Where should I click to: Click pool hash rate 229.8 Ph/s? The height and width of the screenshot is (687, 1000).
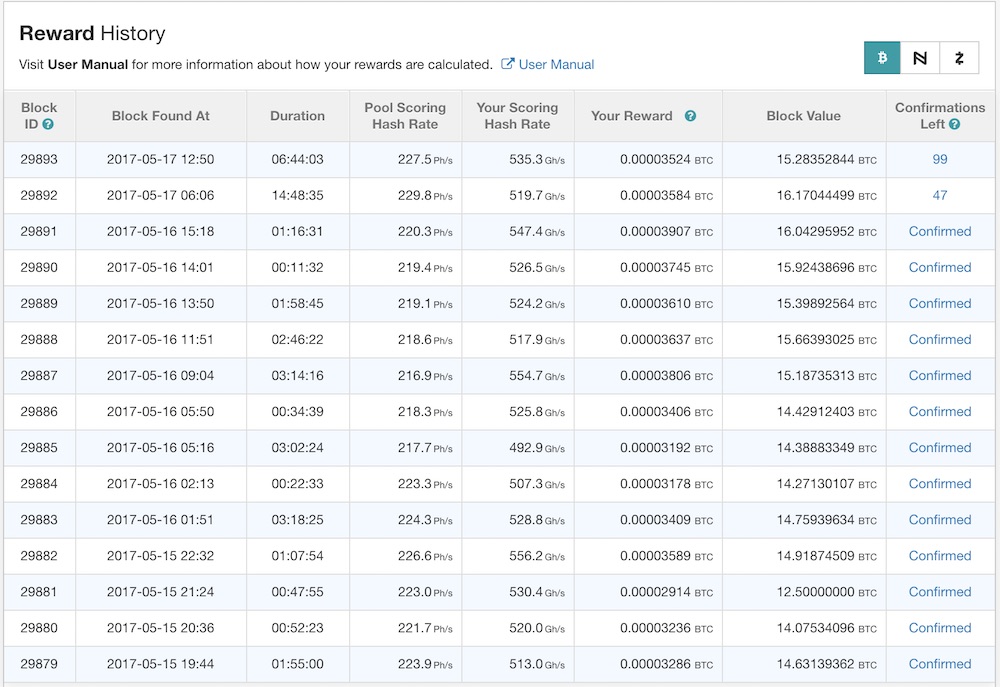click(425, 195)
